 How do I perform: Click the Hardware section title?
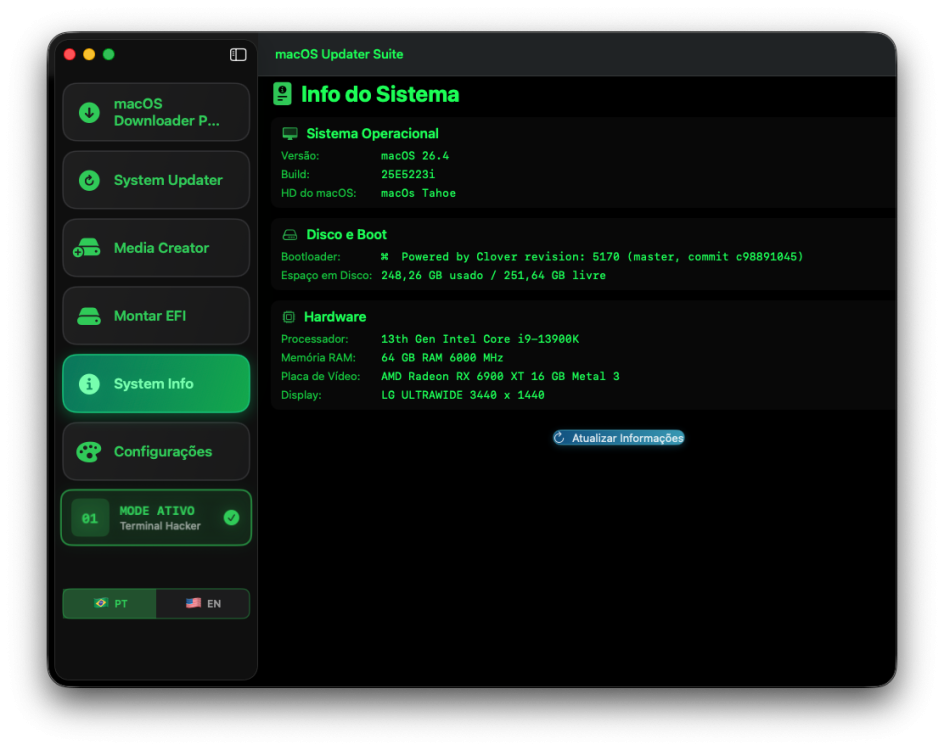point(335,317)
